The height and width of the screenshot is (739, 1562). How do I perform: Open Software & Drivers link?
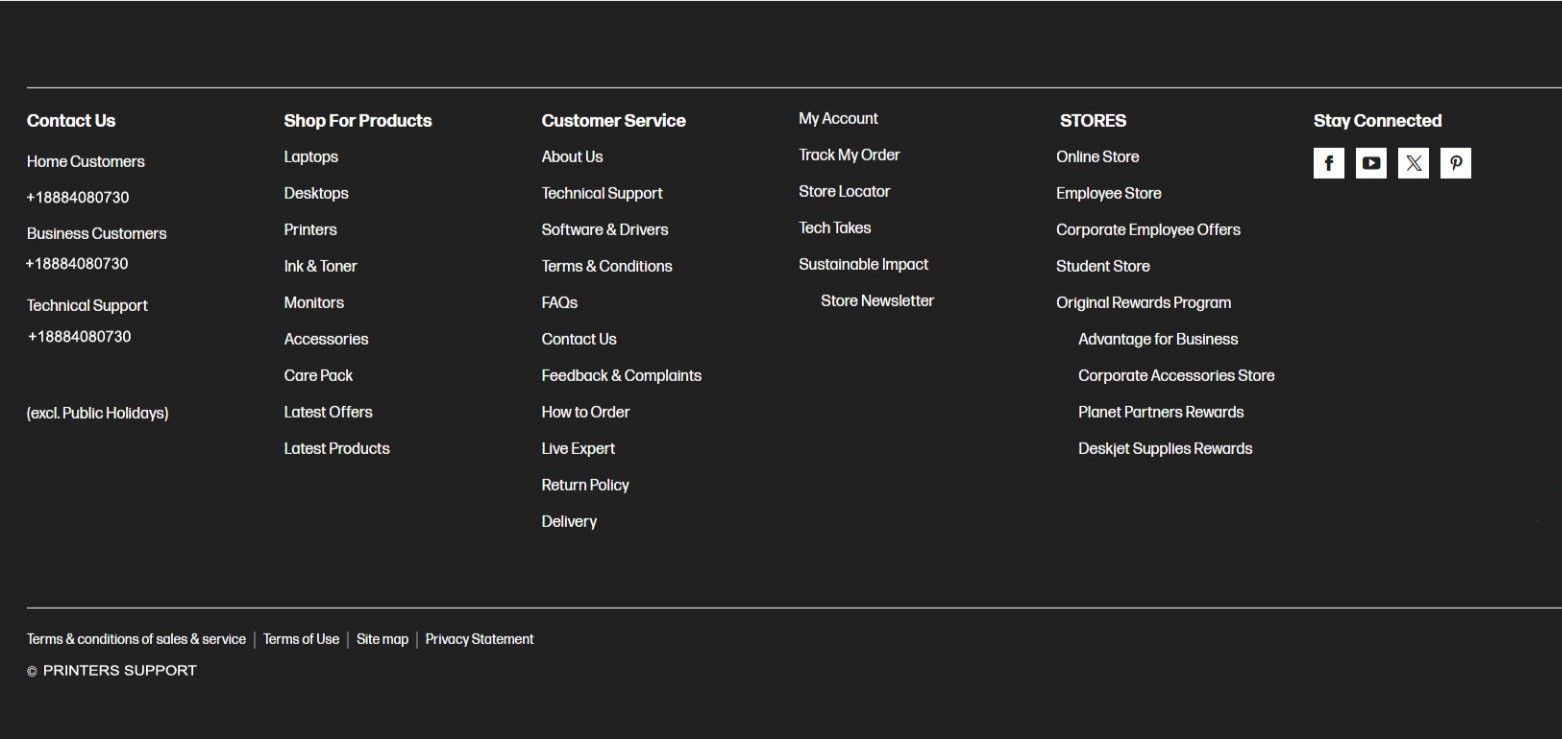[x=604, y=230]
